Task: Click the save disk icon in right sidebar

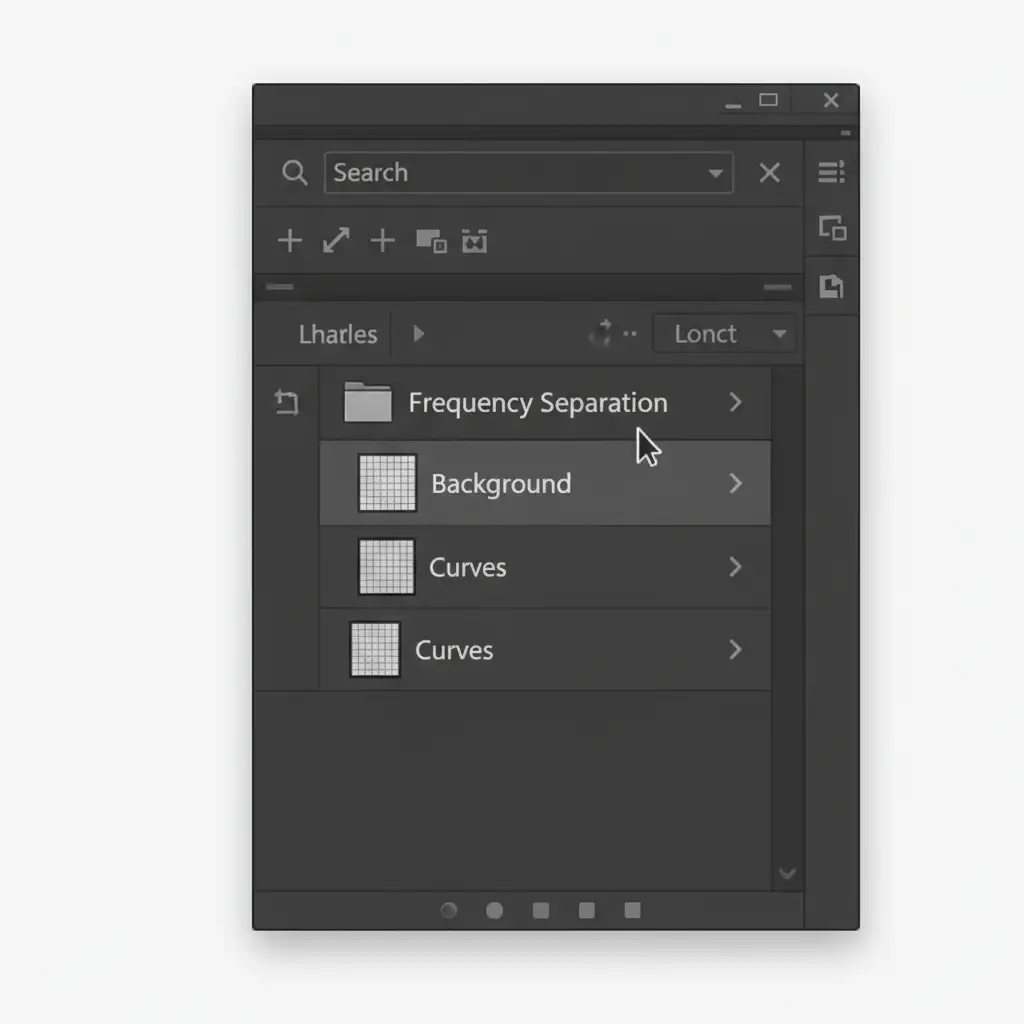Action: [831, 288]
